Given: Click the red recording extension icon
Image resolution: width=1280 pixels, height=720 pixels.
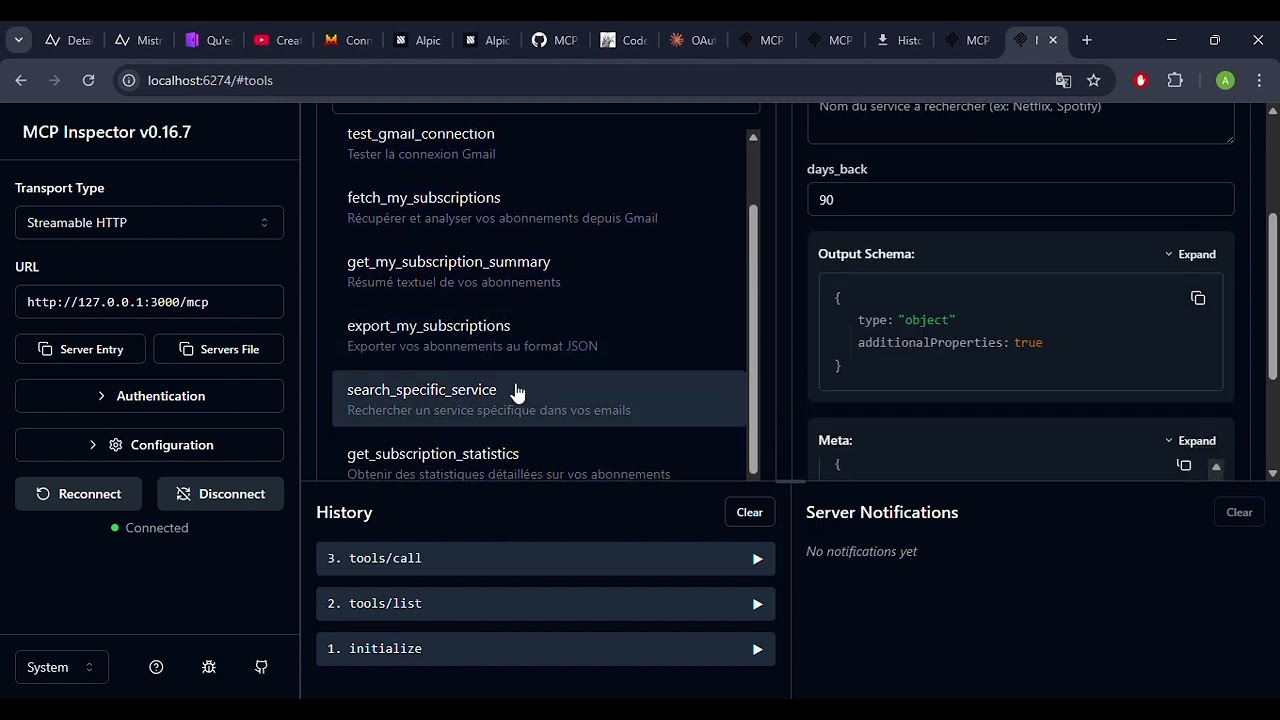Looking at the screenshot, I should point(1140,80).
